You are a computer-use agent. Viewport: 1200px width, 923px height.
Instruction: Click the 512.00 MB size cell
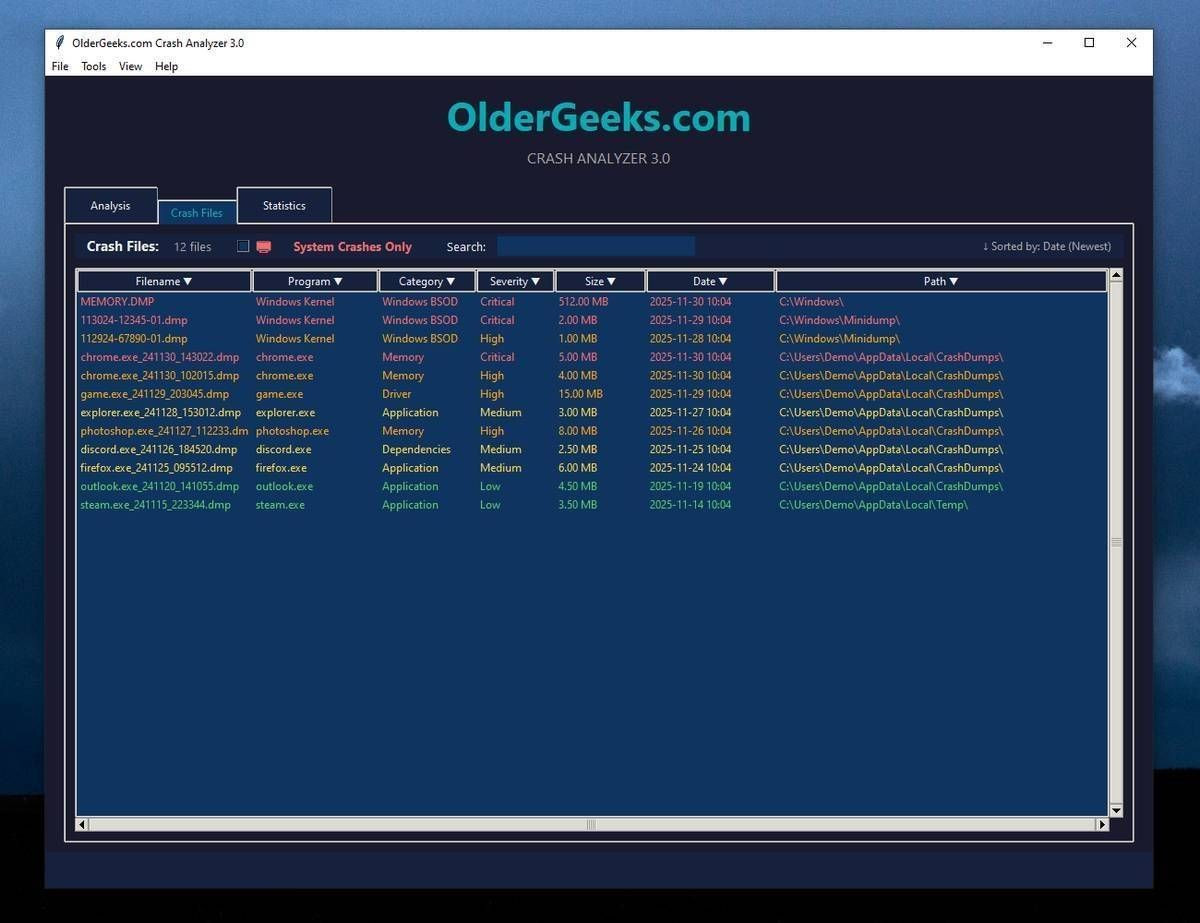point(581,301)
